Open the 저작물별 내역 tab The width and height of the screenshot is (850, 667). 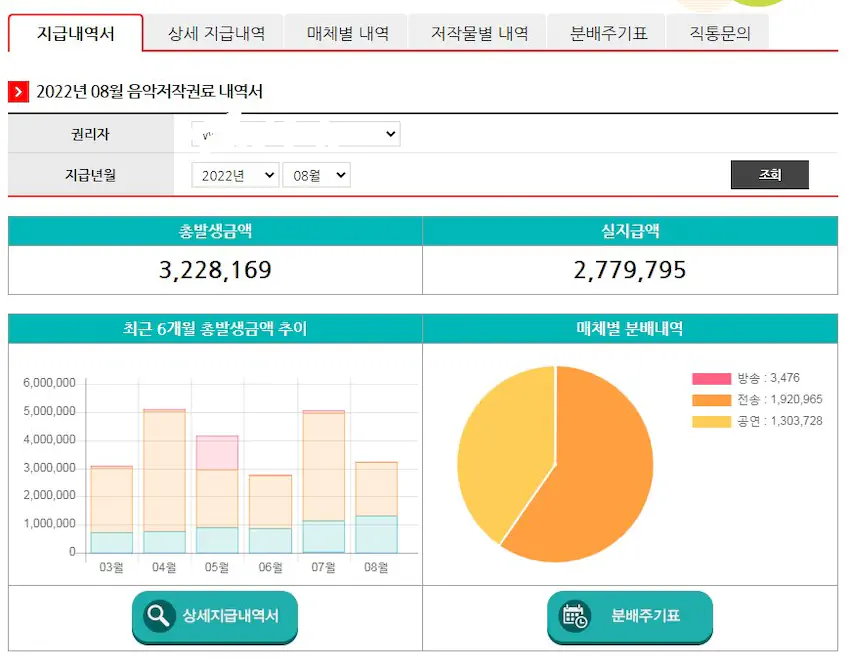[475, 32]
